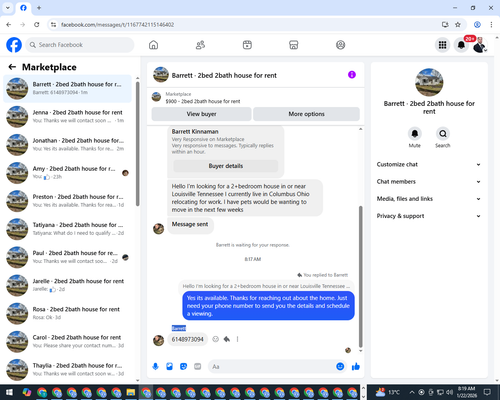Open a new browser tab
500x400 pixels.
(x=39, y=8)
